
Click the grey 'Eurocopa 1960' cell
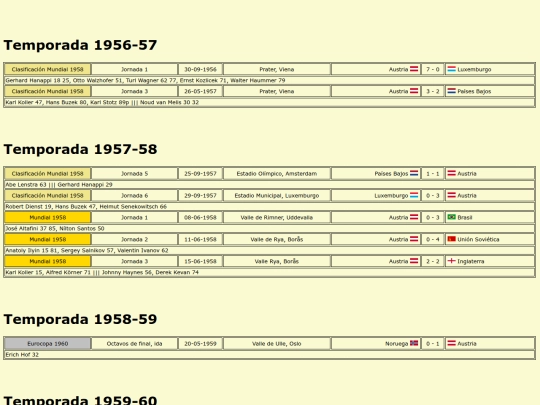[48, 343]
